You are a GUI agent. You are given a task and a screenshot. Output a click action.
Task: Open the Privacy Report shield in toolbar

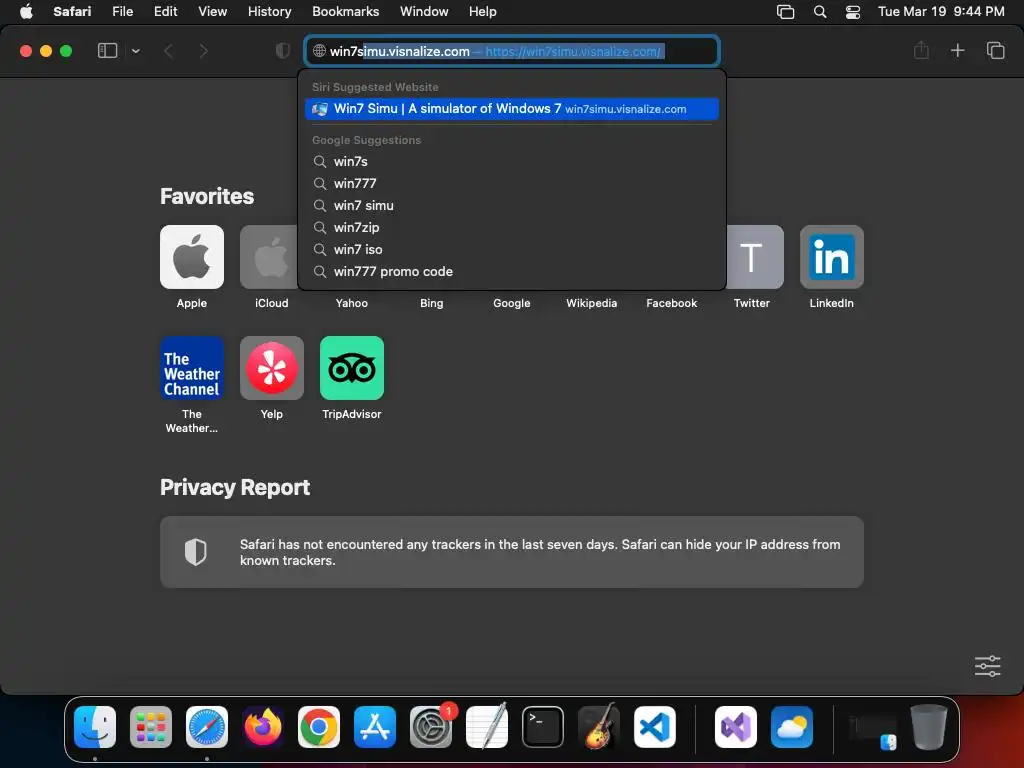tap(283, 51)
